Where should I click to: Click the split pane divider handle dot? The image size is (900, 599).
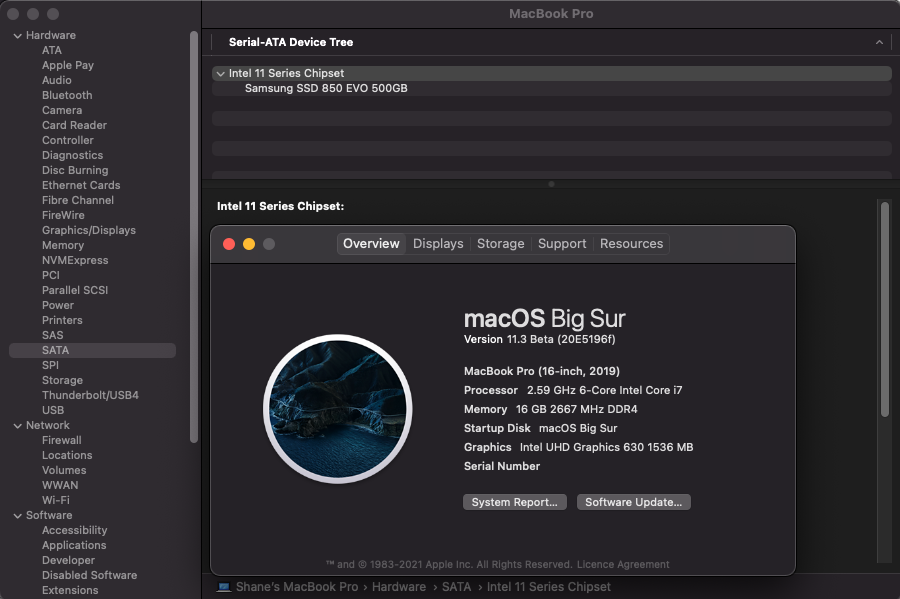pyautogui.click(x=551, y=184)
